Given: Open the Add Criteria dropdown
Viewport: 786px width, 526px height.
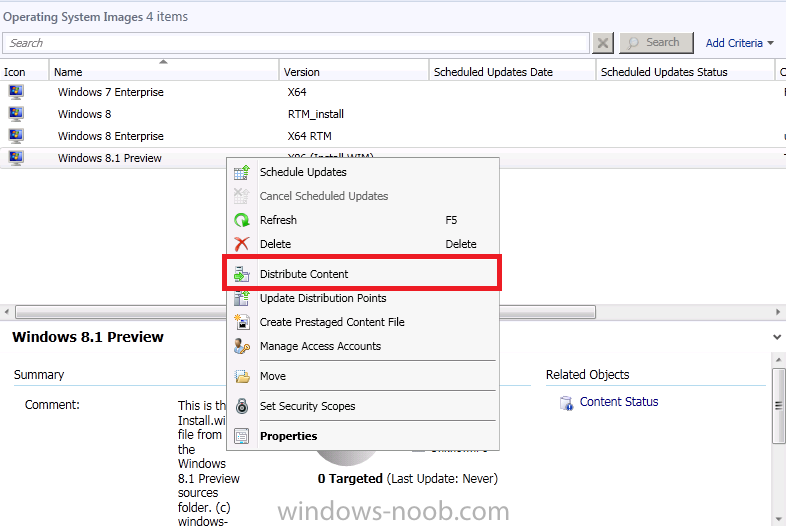Looking at the screenshot, I should point(740,43).
